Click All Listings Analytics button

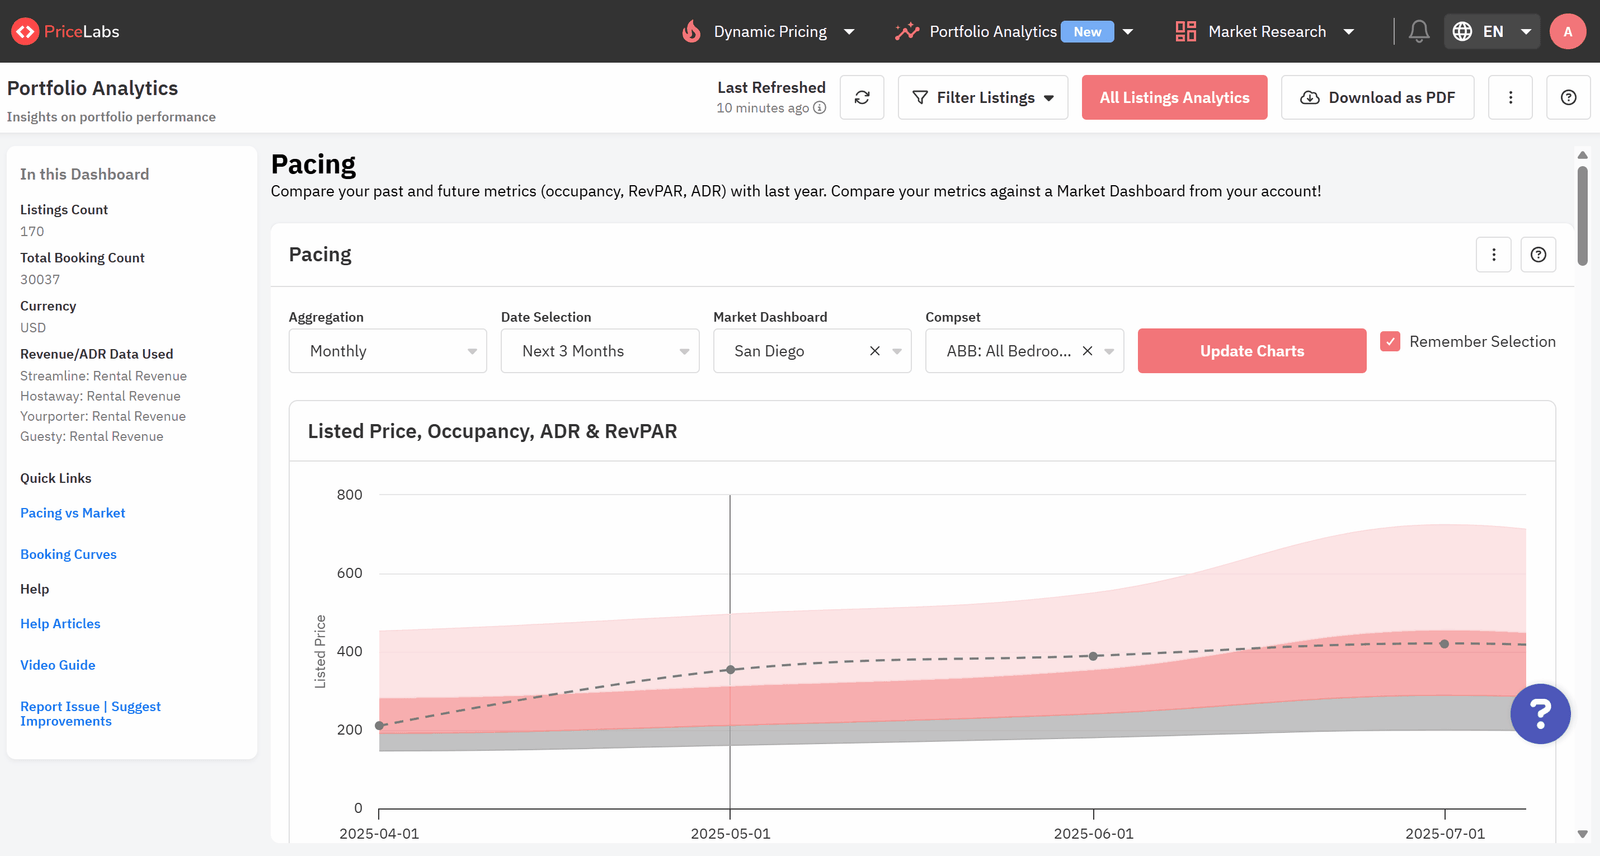(1175, 97)
